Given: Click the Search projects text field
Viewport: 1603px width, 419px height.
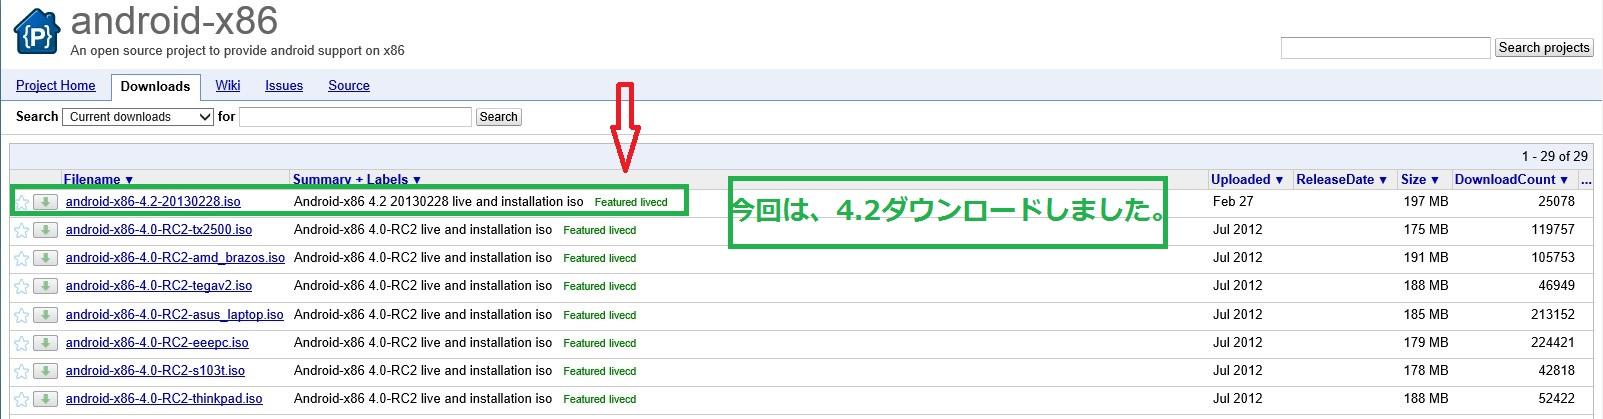Looking at the screenshot, I should pyautogui.click(x=1385, y=48).
